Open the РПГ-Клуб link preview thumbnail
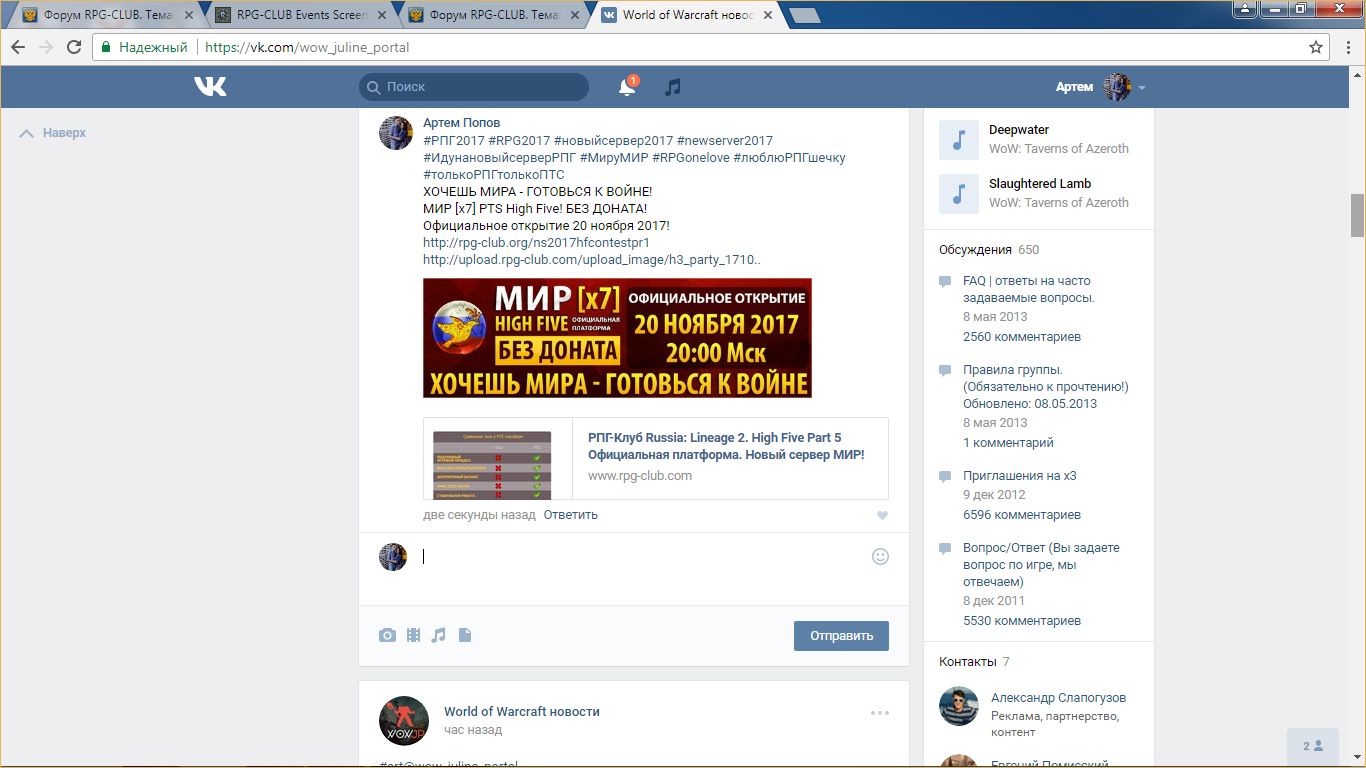 tap(492, 465)
